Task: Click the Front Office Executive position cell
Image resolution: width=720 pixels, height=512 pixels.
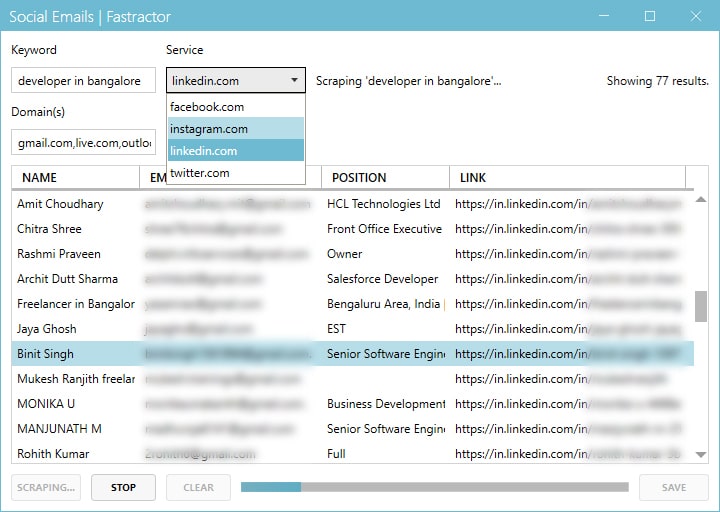Action: 384,229
